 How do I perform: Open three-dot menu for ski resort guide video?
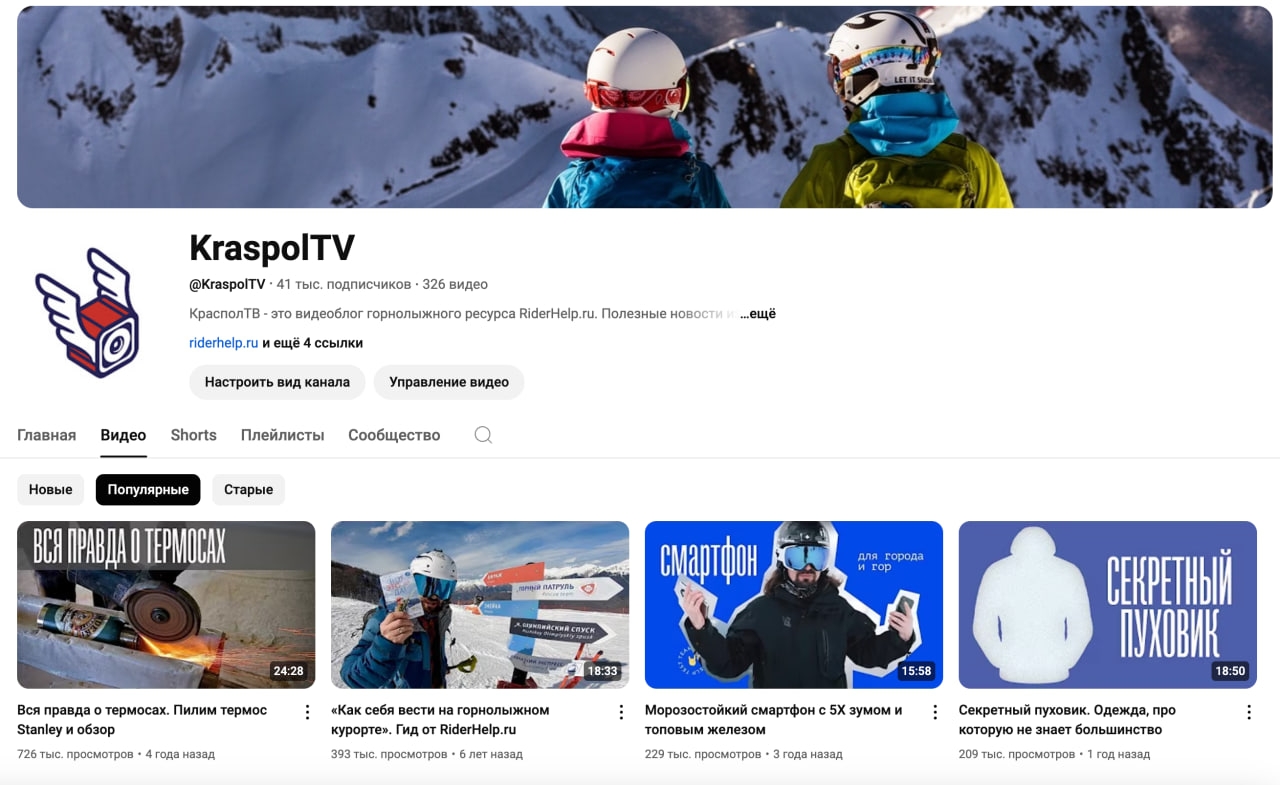pyautogui.click(x=621, y=712)
